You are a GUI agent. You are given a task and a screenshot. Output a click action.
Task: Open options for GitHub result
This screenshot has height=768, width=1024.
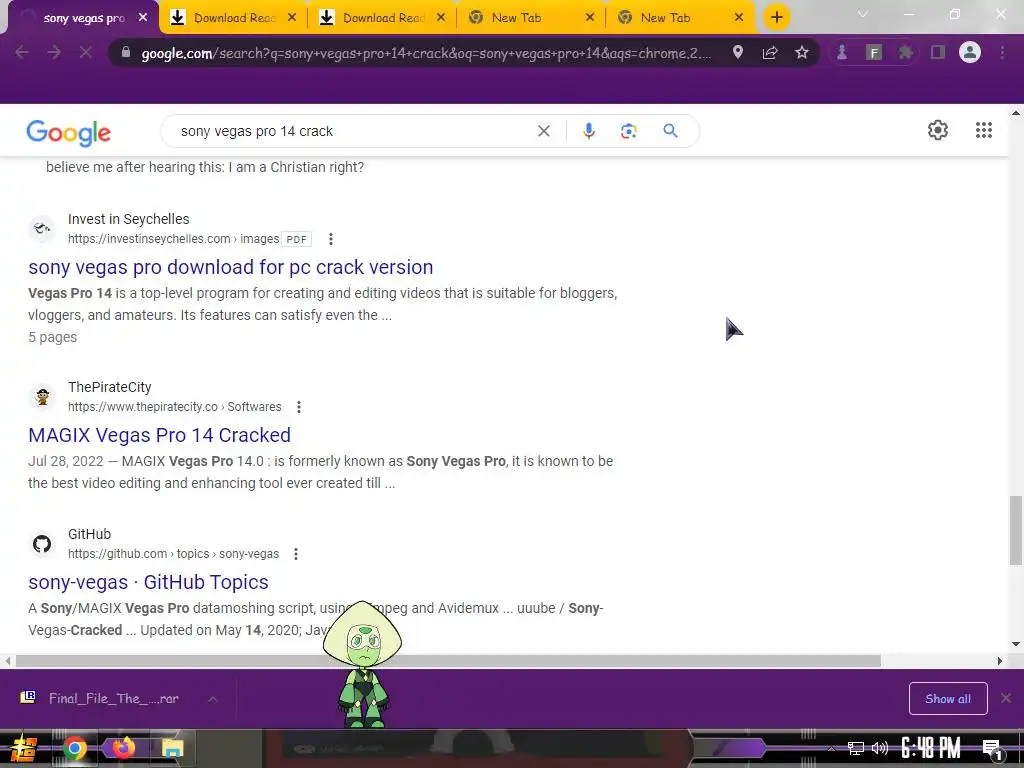(x=296, y=554)
